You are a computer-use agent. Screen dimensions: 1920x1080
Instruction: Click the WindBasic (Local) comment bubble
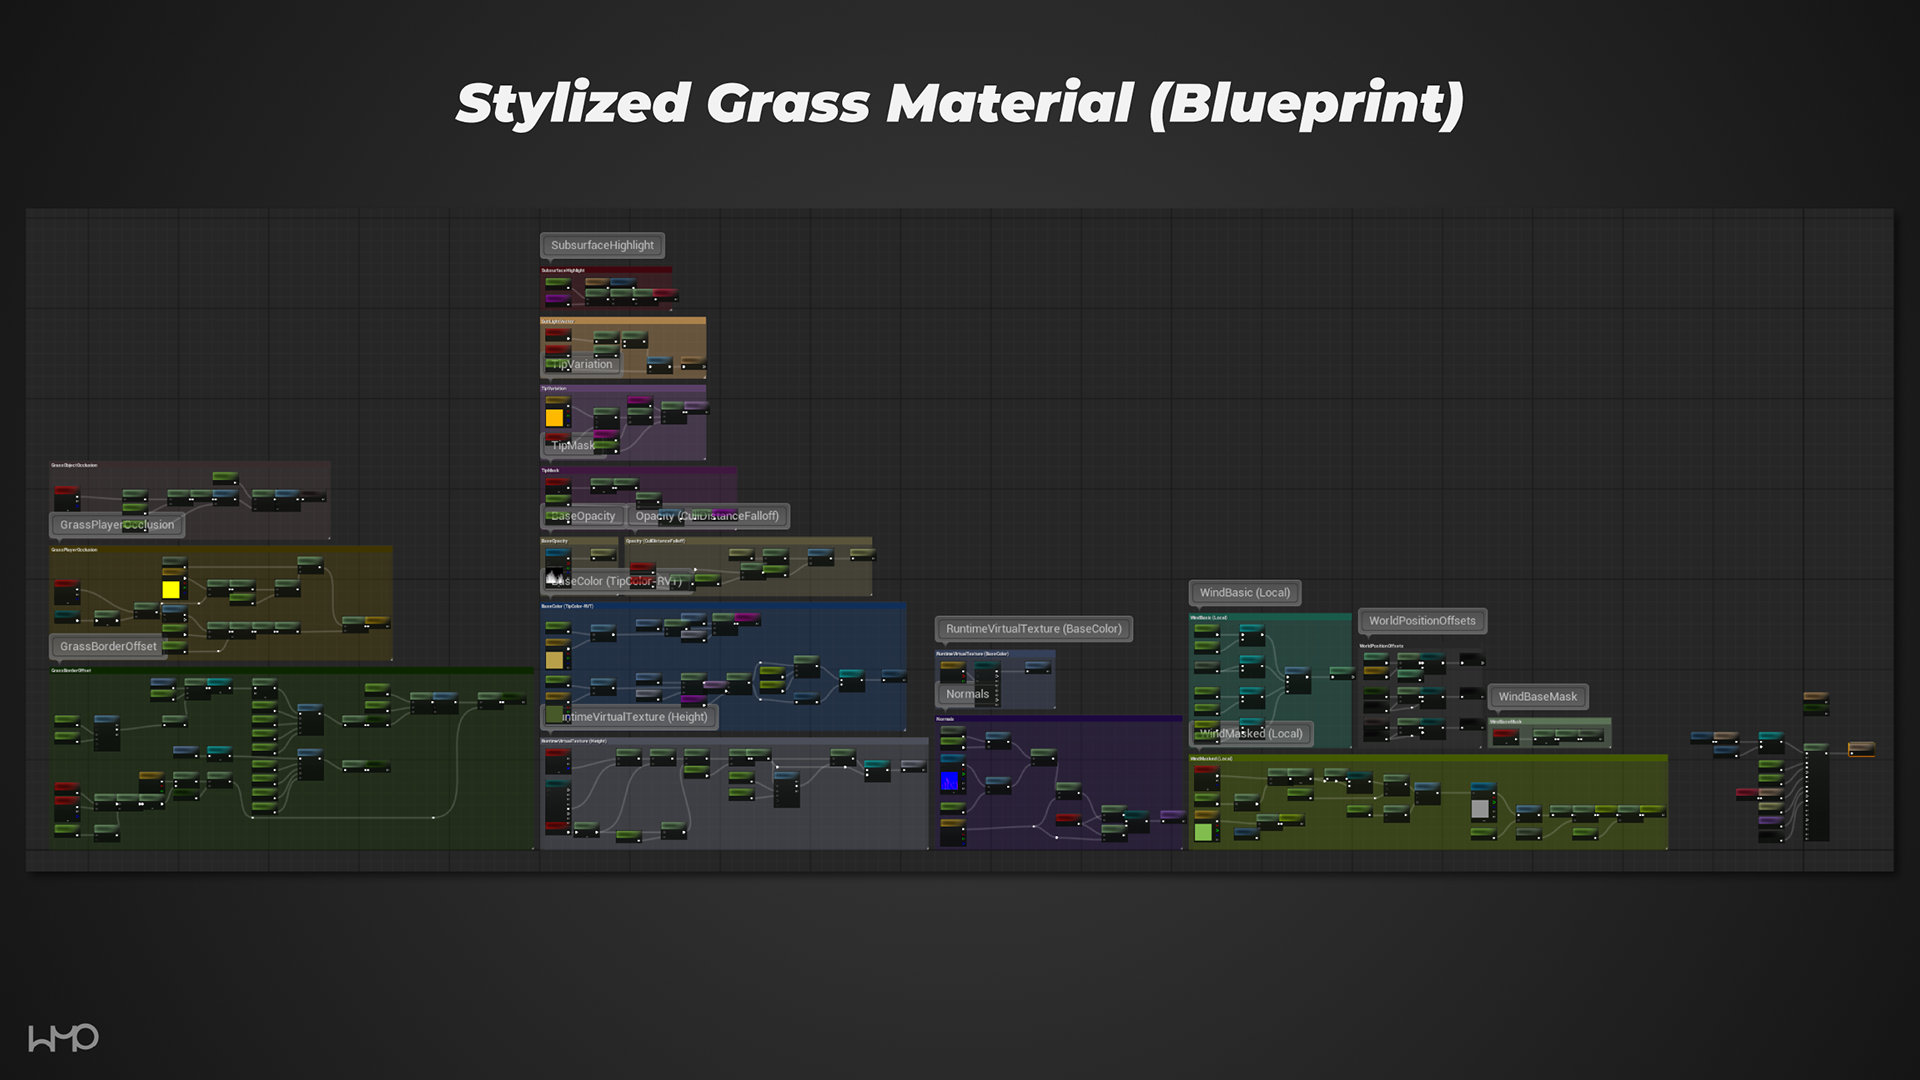pyautogui.click(x=1244, y=593)
